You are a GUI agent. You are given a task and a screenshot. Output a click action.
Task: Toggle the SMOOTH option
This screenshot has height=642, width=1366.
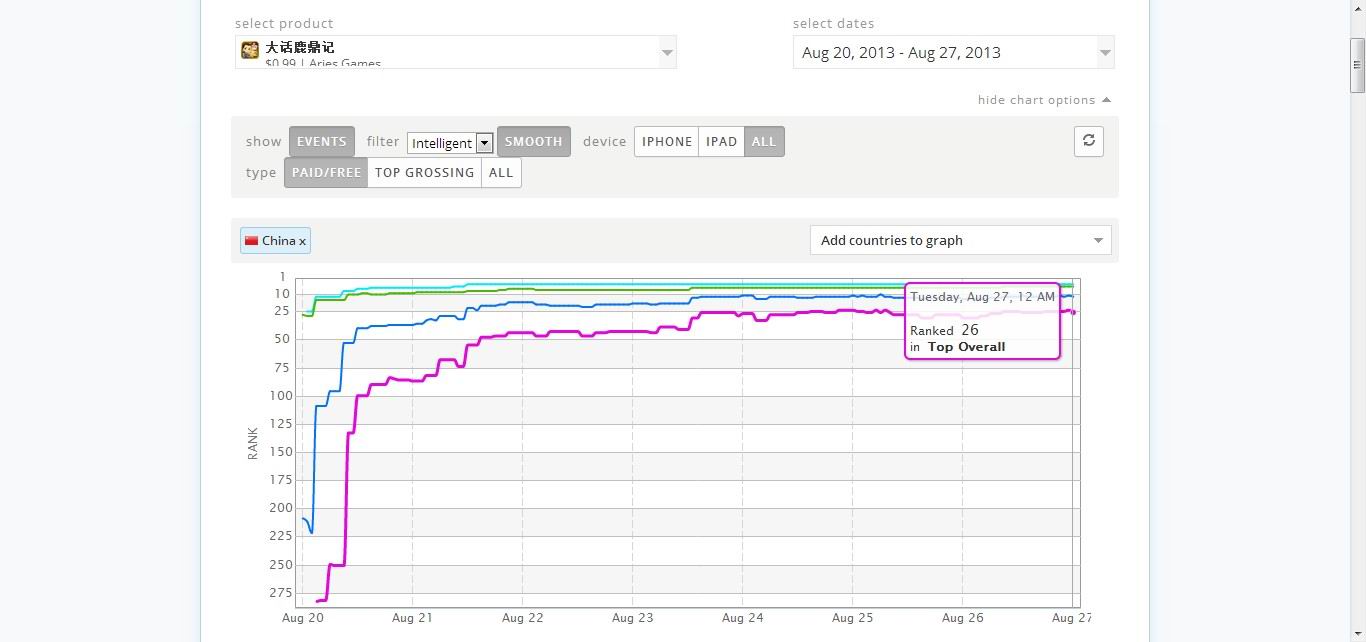[533, 142]
